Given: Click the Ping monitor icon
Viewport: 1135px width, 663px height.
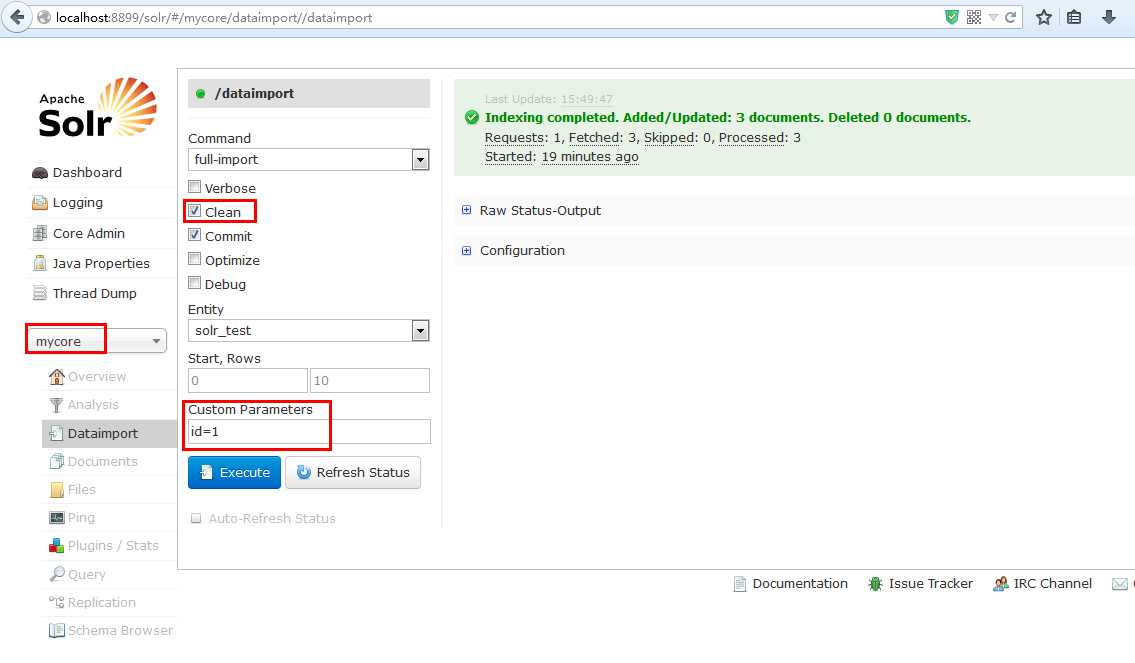Looking at the screenshot, I should [x=56, y=518].
